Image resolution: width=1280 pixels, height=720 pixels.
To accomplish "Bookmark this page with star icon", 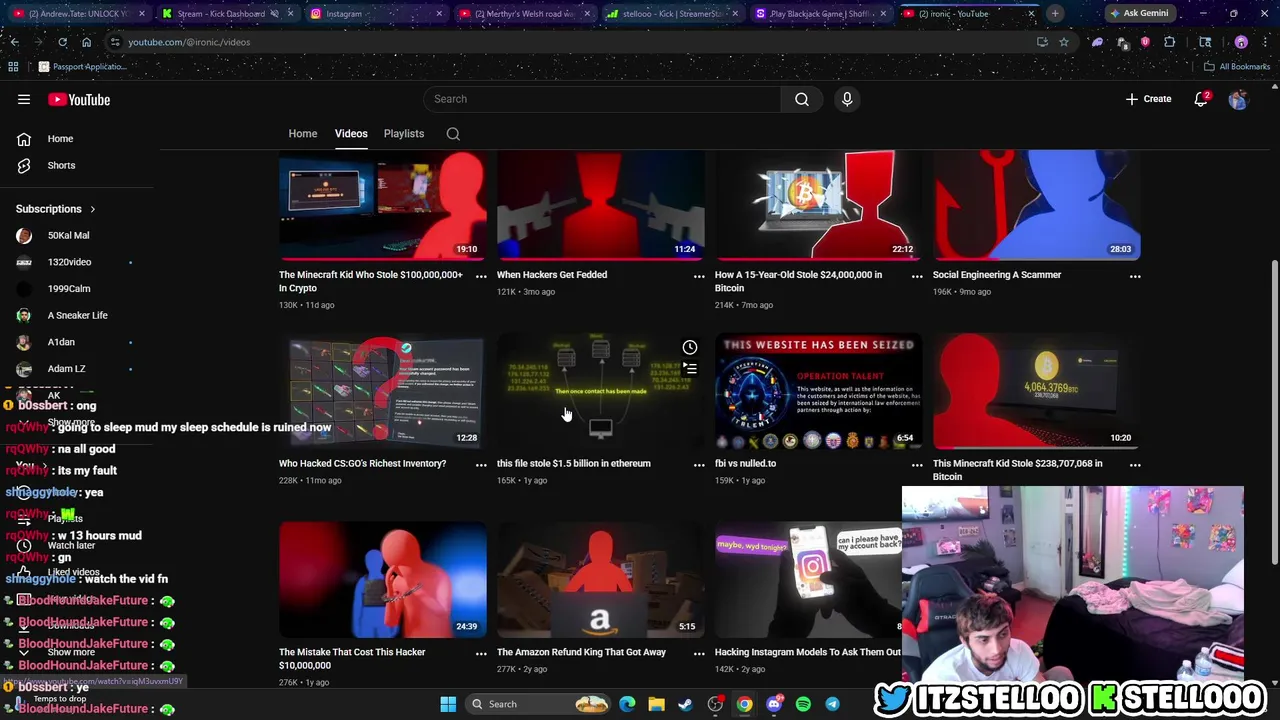I will [1064, 42].
